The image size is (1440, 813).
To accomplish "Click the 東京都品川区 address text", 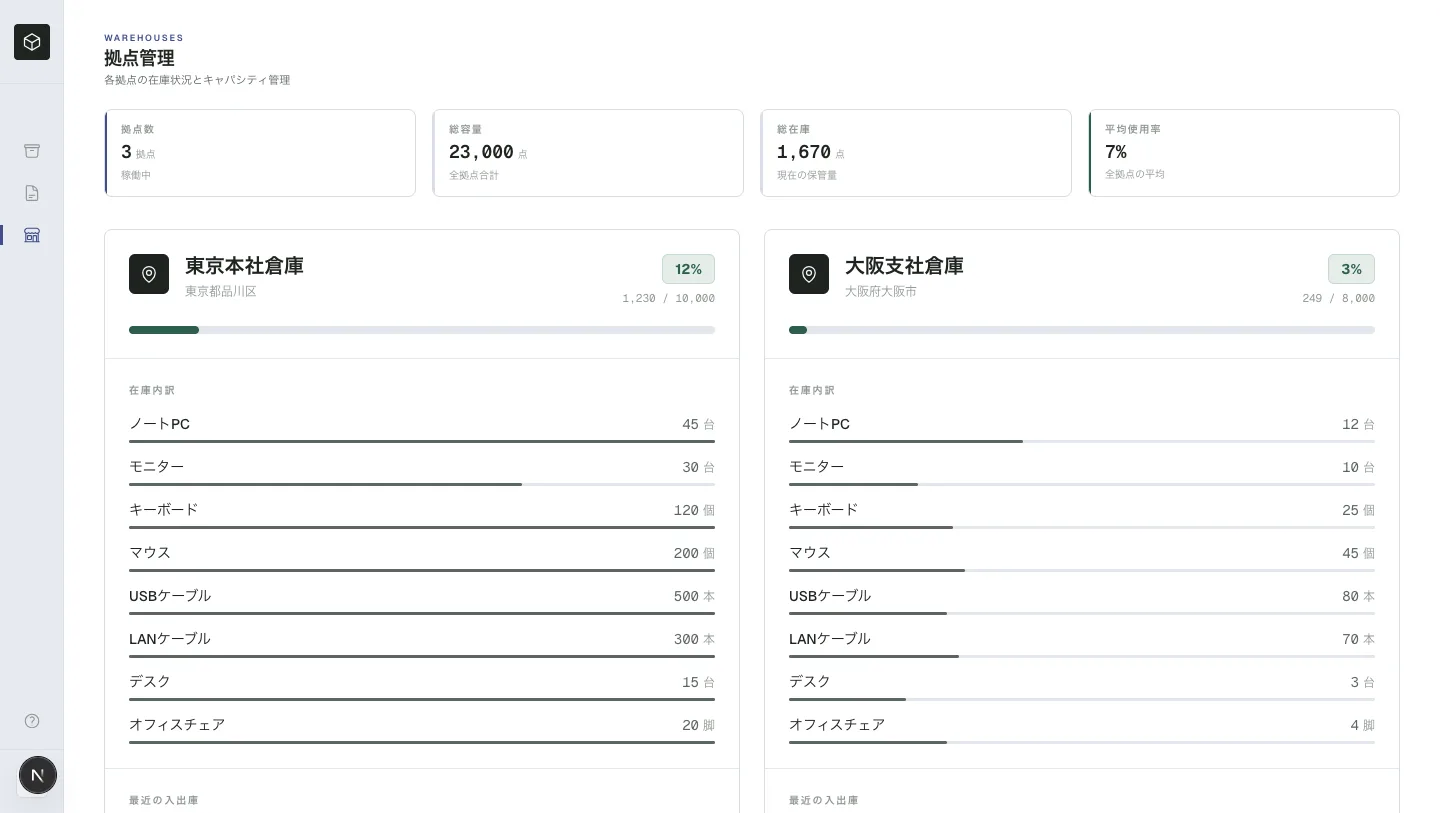I will pyautogui.click(x=221, y=292).
